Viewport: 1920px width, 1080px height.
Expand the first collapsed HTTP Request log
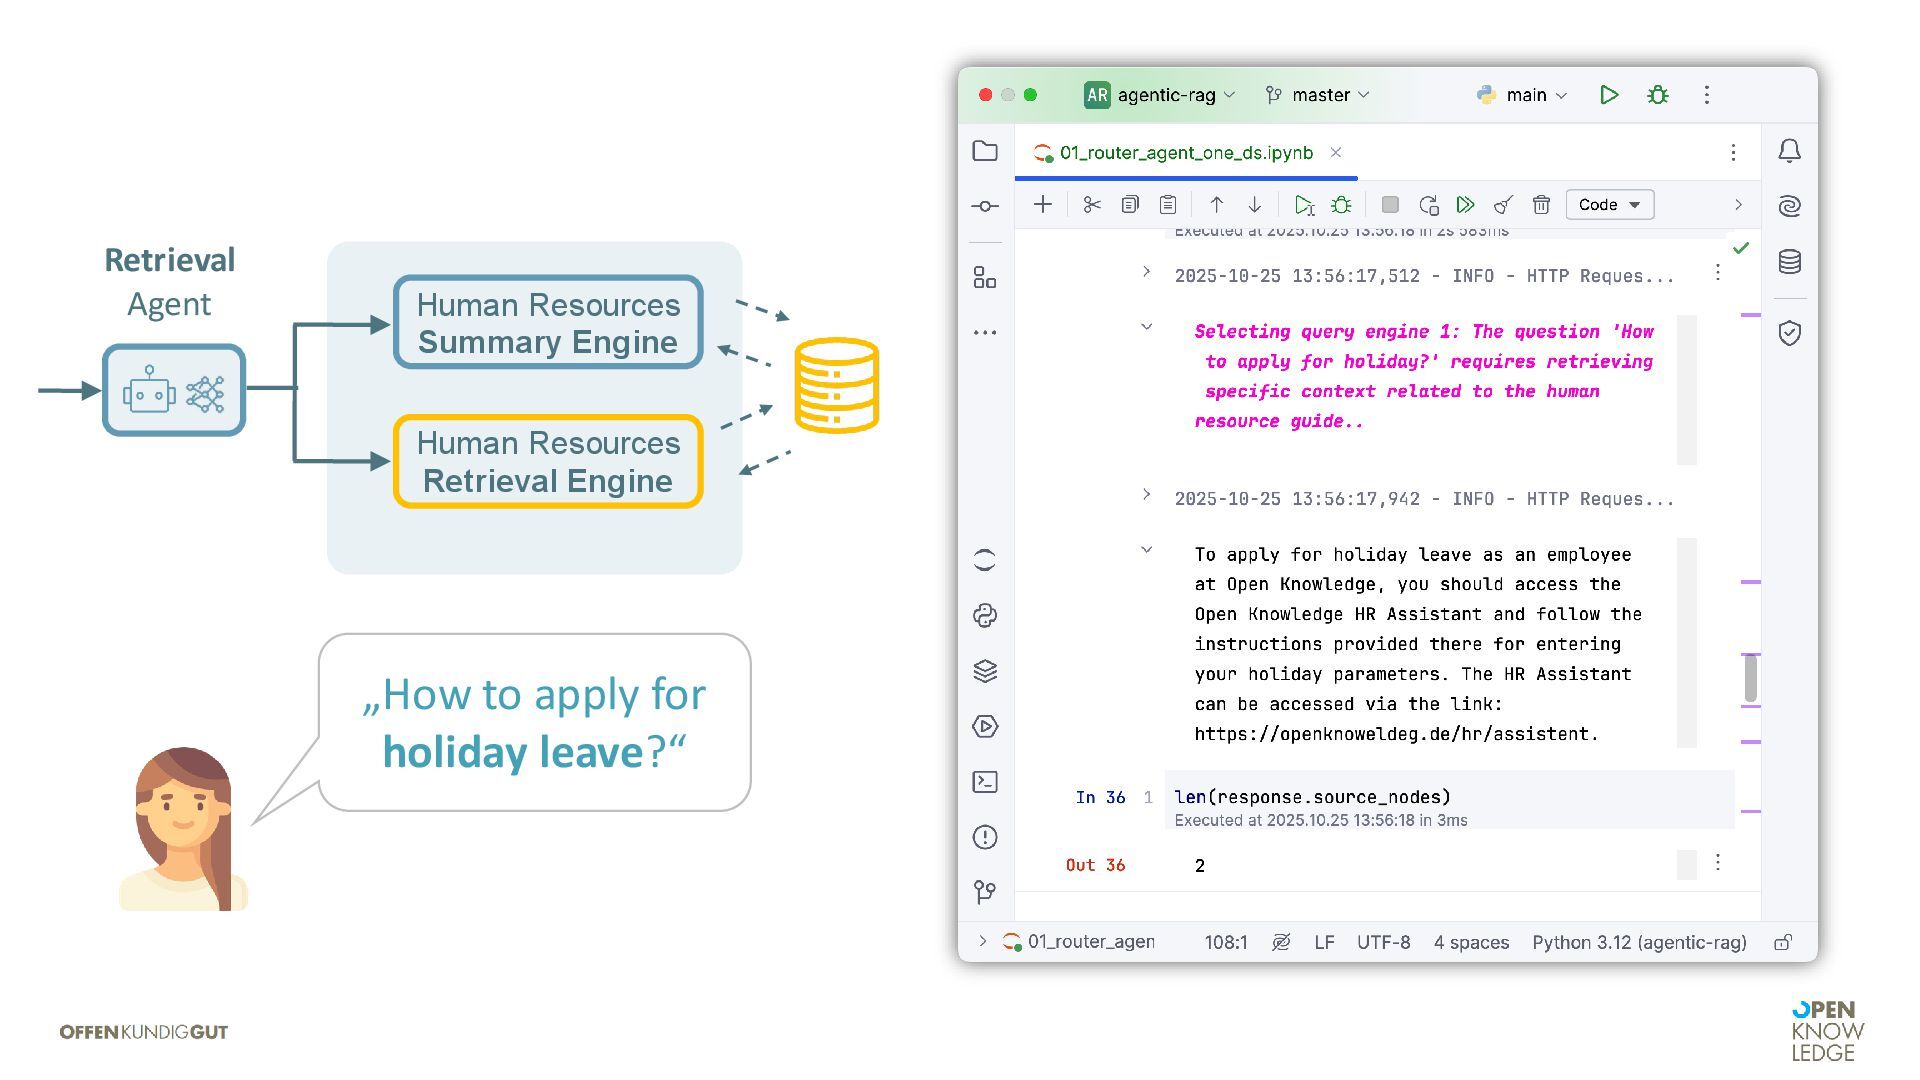[x=1146, y=272]
